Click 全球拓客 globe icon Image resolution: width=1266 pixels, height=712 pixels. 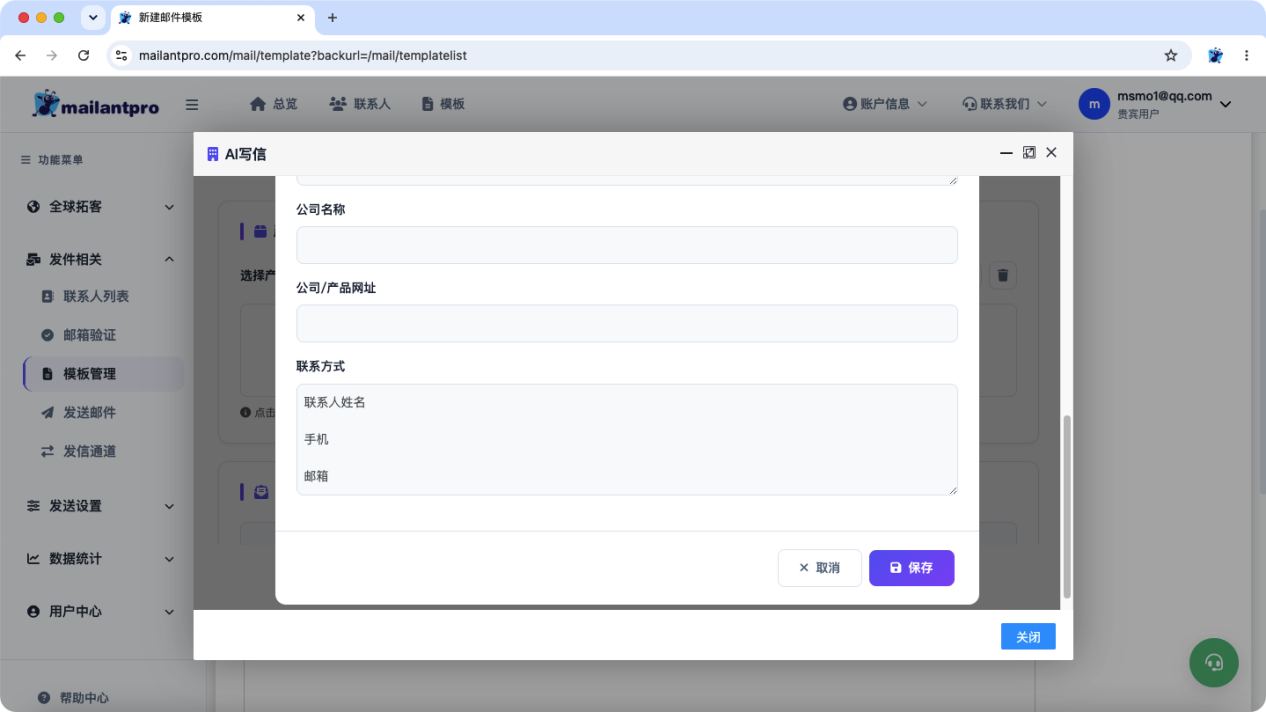(x=33, y=207)
